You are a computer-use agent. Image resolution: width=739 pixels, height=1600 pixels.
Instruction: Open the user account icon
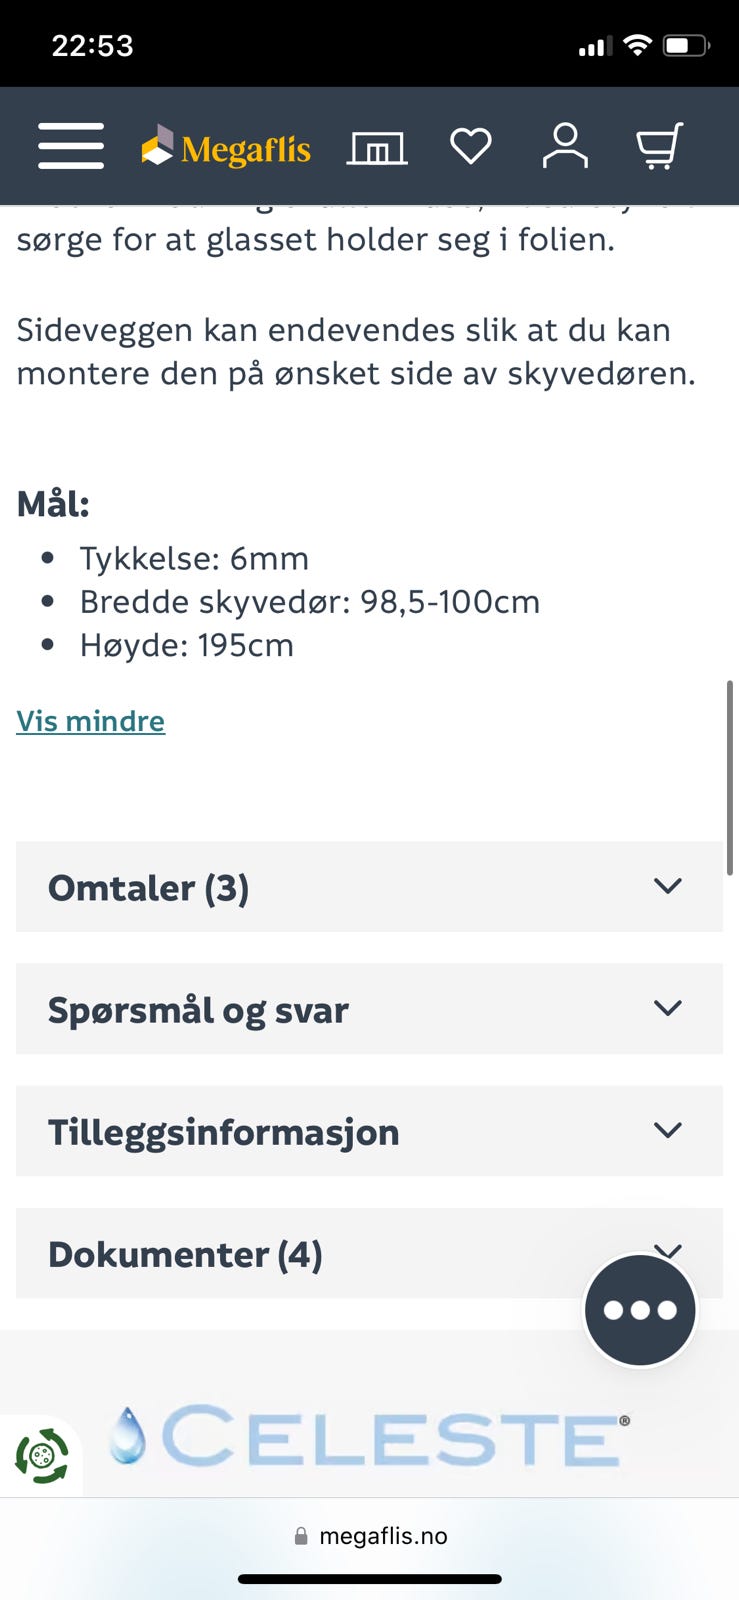(565, 146)
